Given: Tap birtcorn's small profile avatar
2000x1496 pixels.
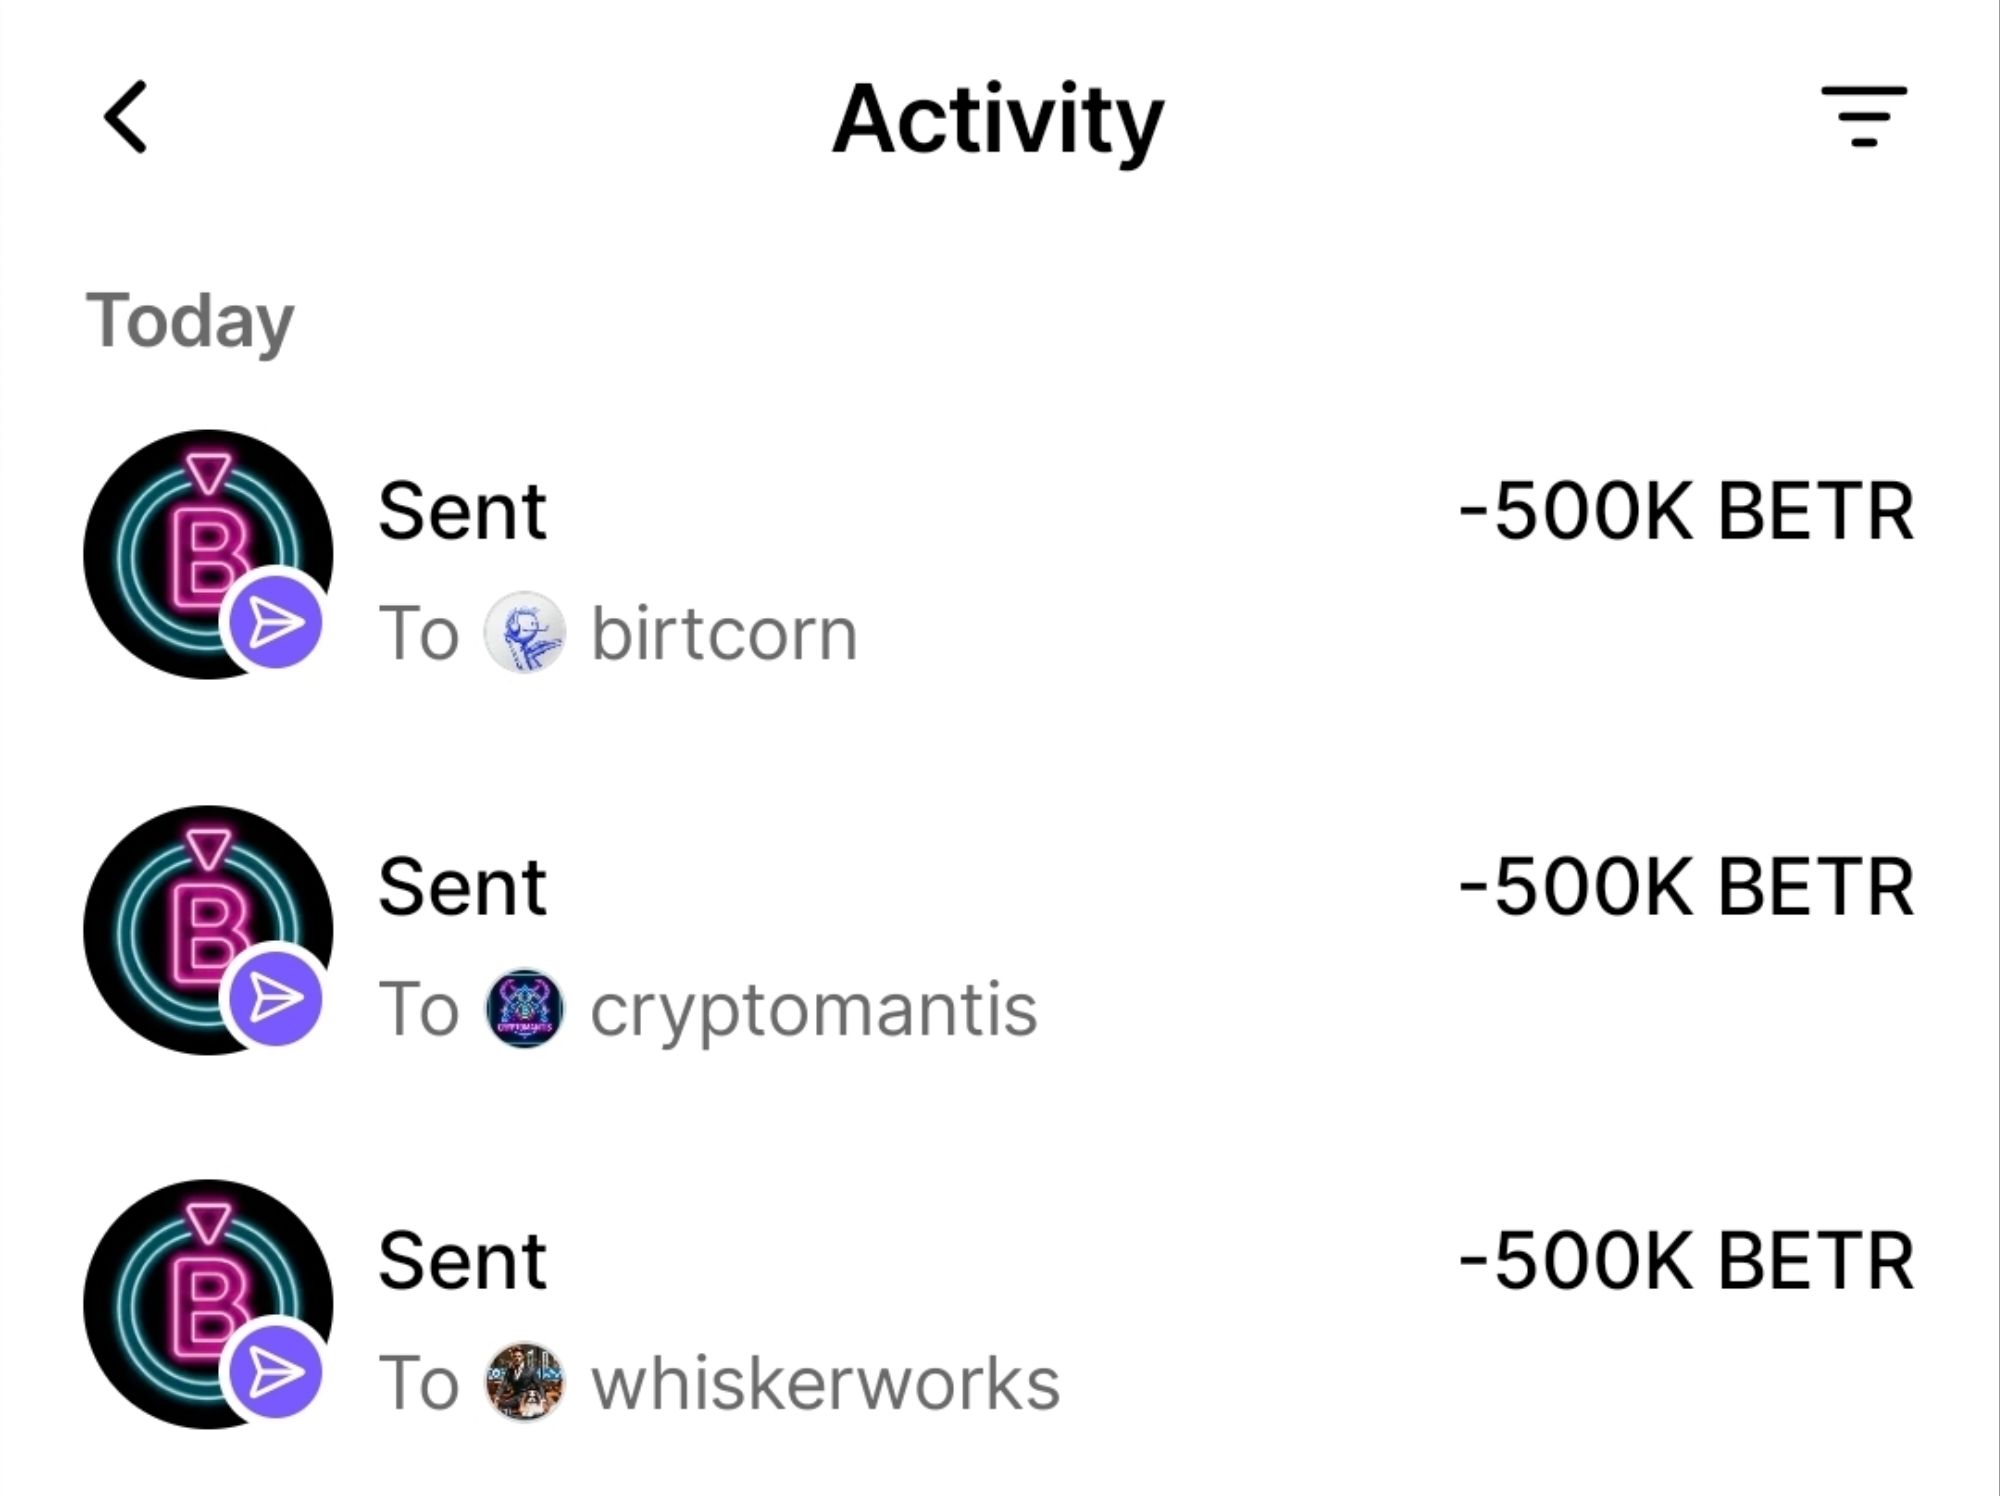Looking at the screenshot, I should [524, 633].
